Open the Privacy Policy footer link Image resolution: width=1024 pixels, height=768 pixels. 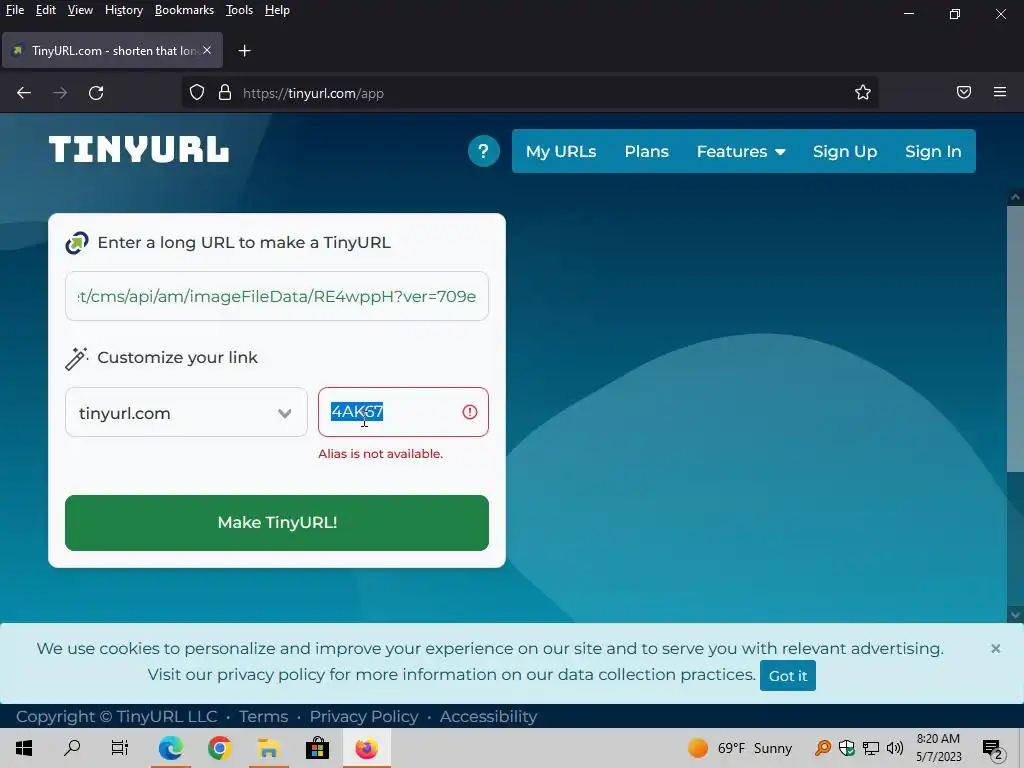[x=364, y=716]
